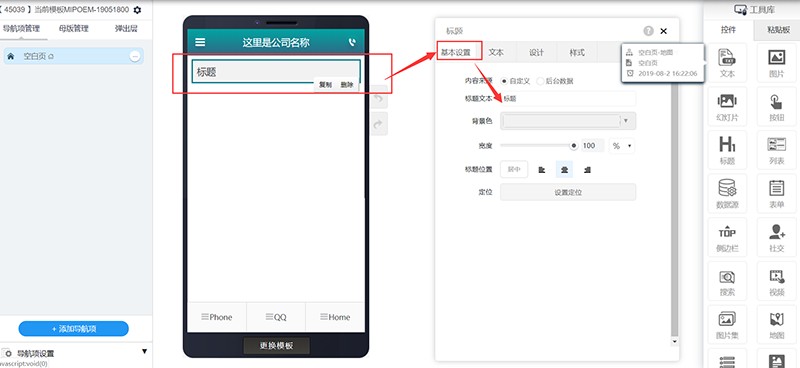Close the 标题 settings panel
This screenshot has width=800, height=368.
(663, 31)
